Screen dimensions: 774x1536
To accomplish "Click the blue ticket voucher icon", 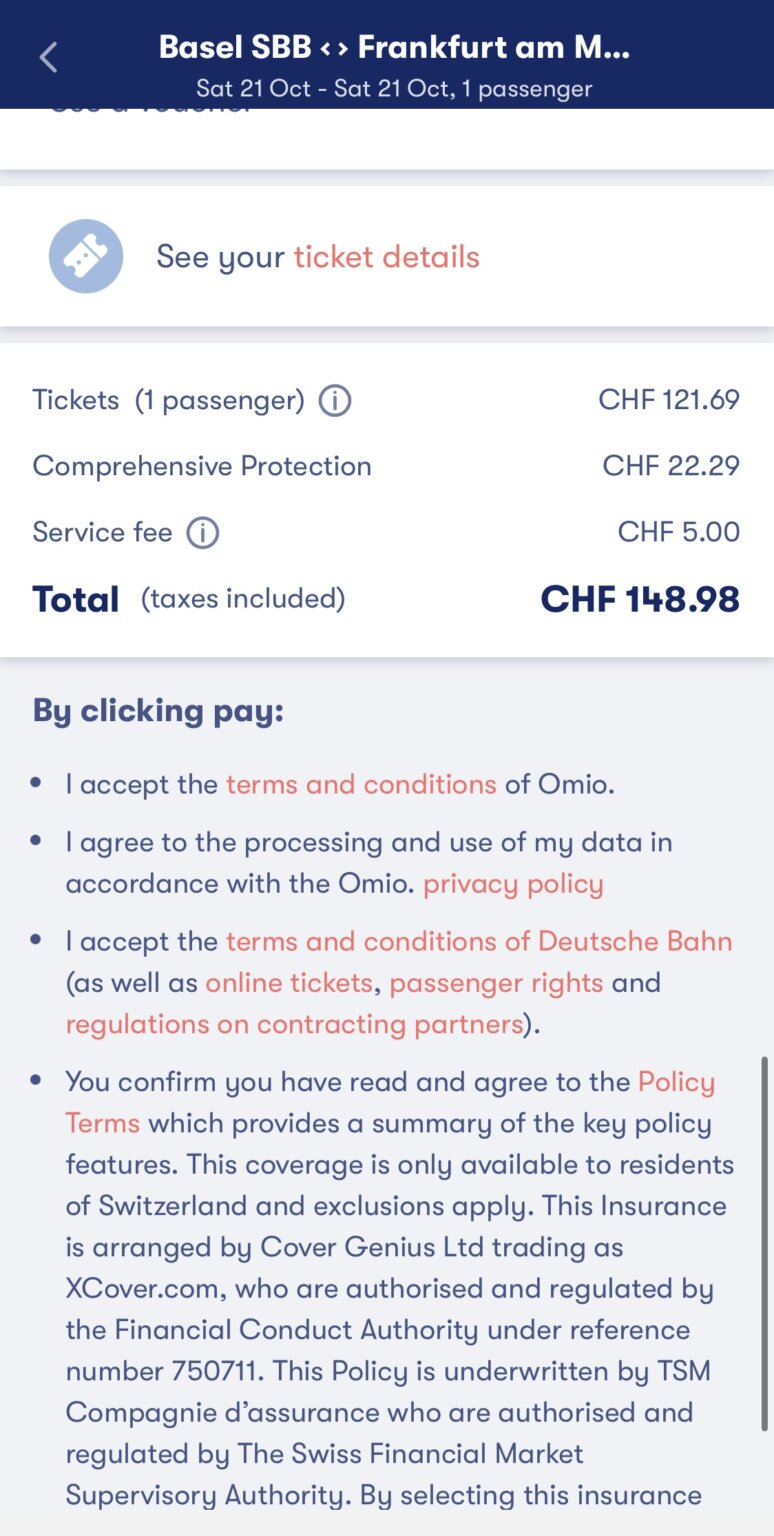I will pyautogui.click(x=86, y=257).
